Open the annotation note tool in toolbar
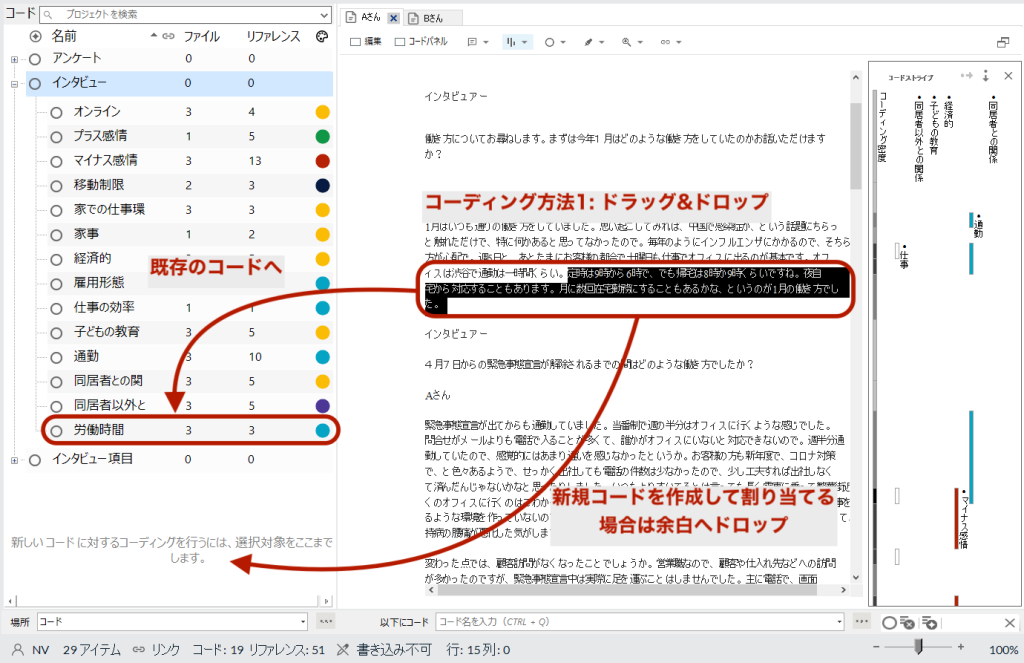 pos(472,42)
